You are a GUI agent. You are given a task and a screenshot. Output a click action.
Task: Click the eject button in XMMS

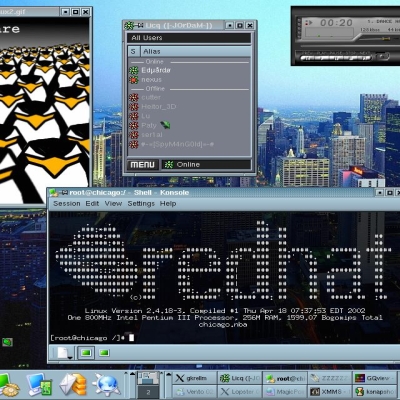[383, 56]
